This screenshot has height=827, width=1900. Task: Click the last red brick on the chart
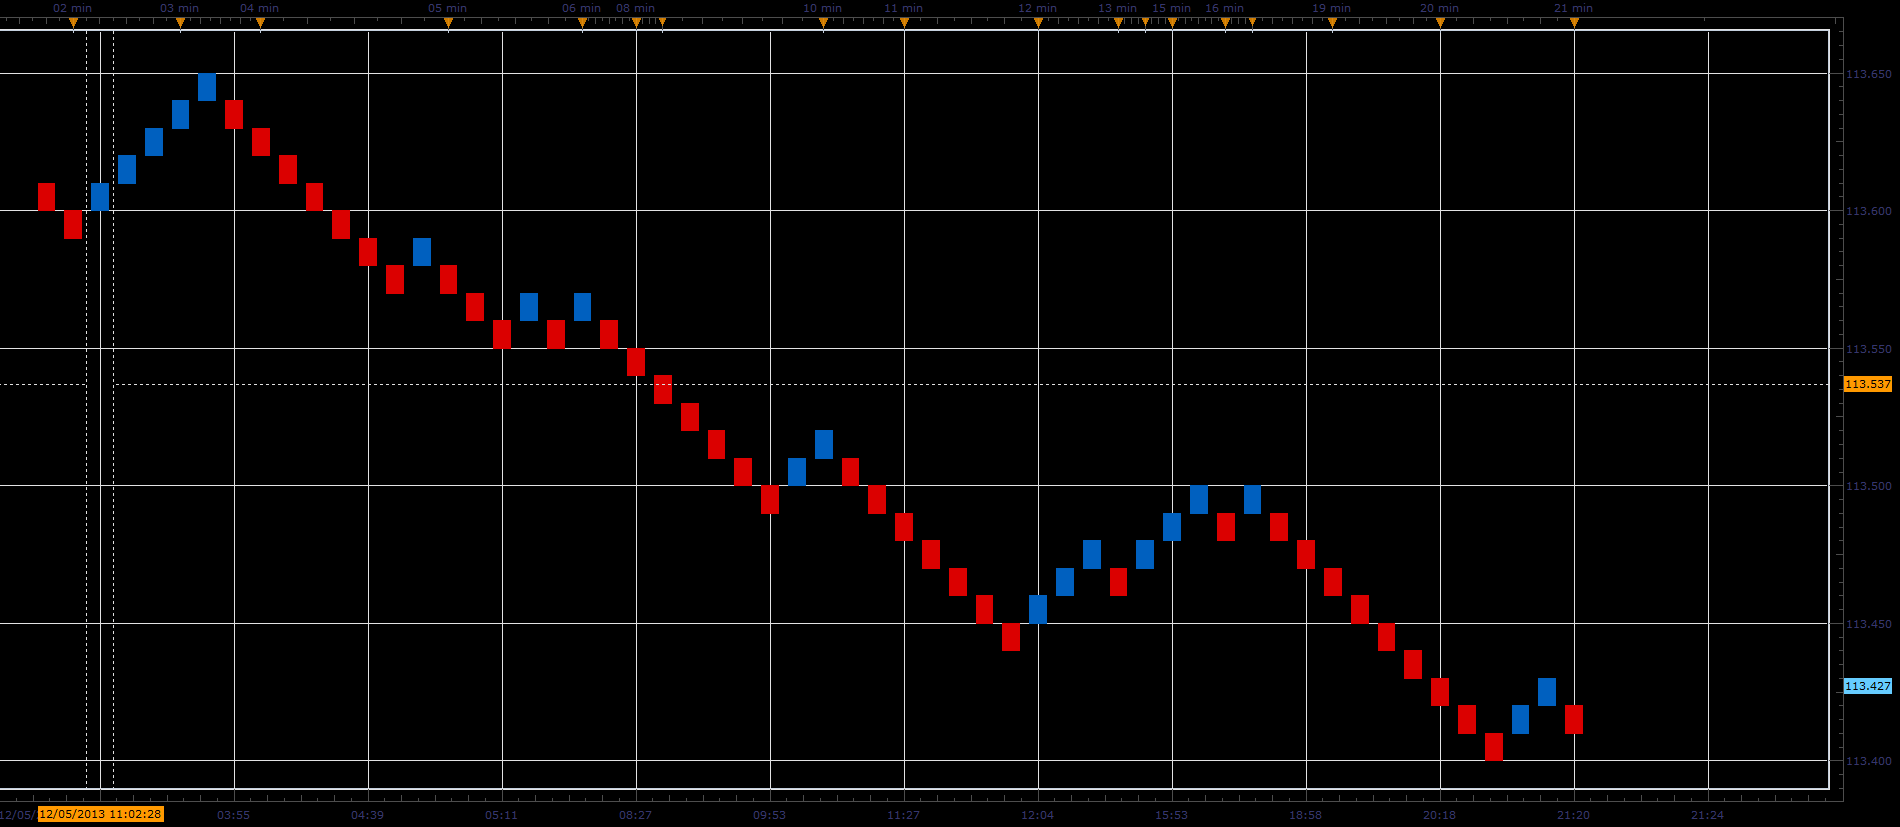[x=1574, y=719]
